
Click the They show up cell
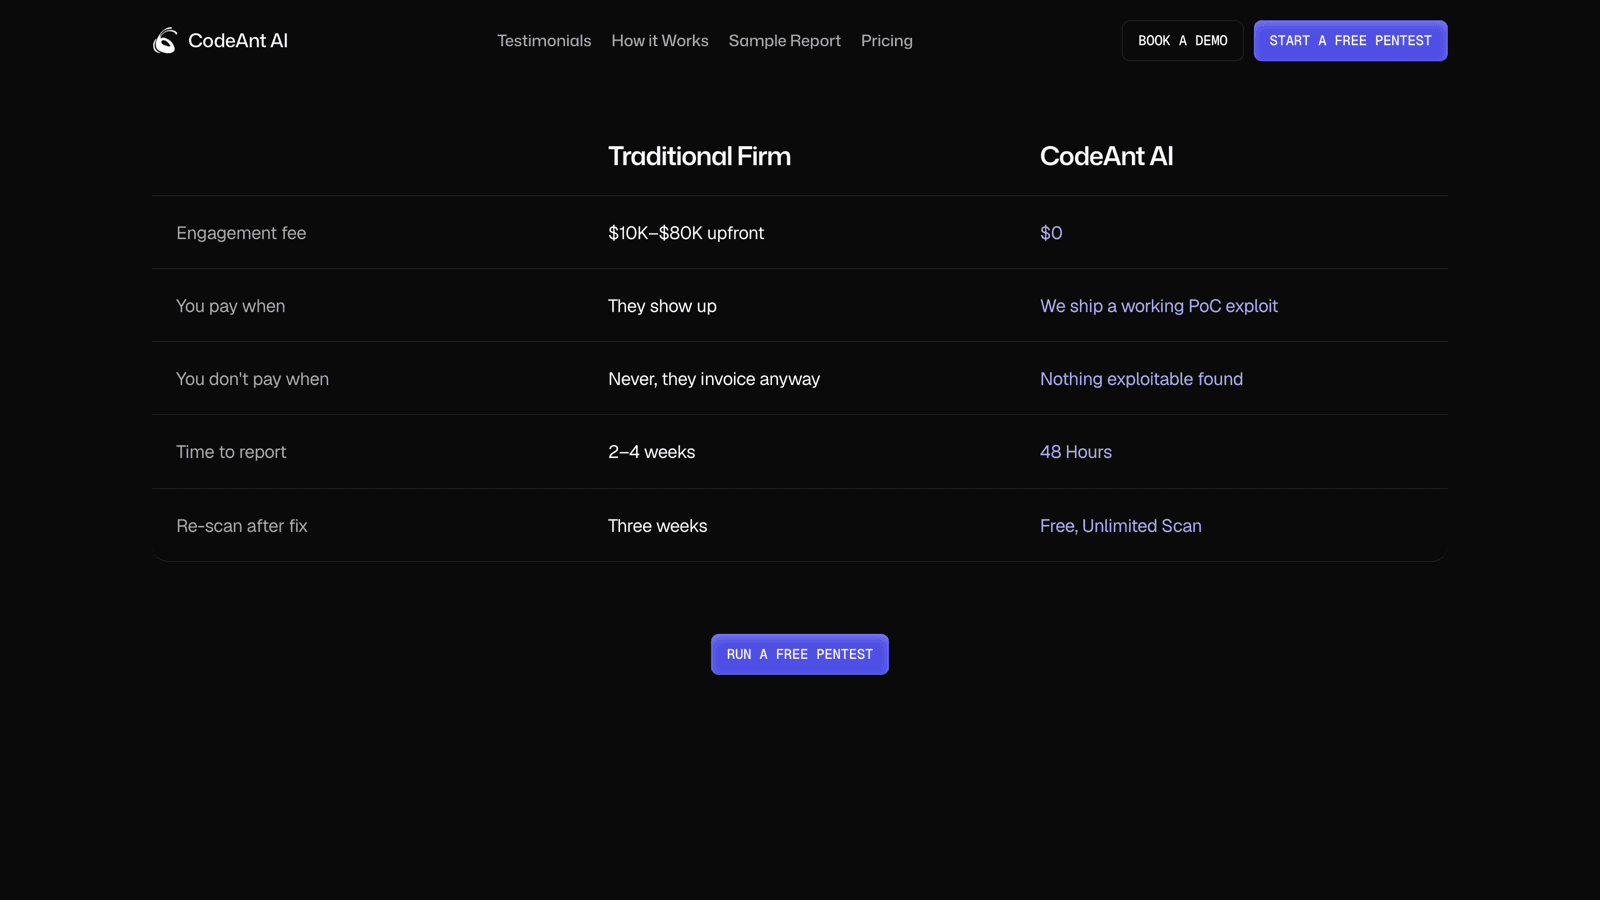pos(662,306)
